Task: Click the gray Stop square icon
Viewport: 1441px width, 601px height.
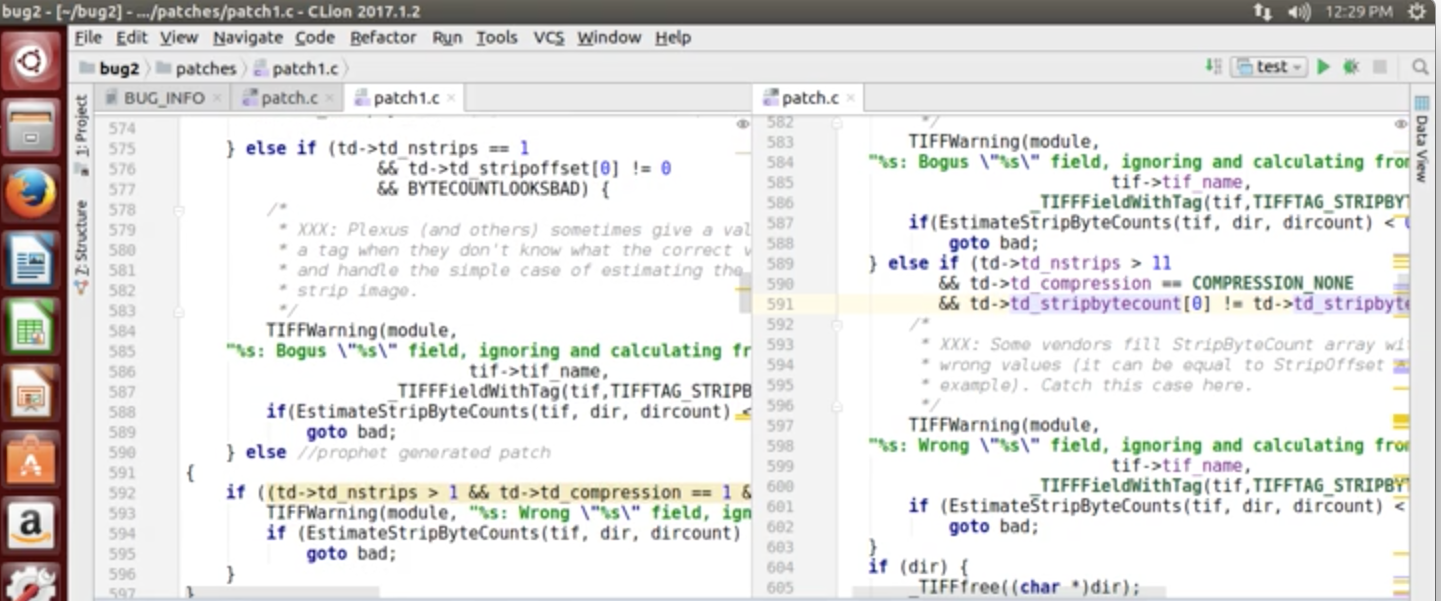Action: [1379, 67]
